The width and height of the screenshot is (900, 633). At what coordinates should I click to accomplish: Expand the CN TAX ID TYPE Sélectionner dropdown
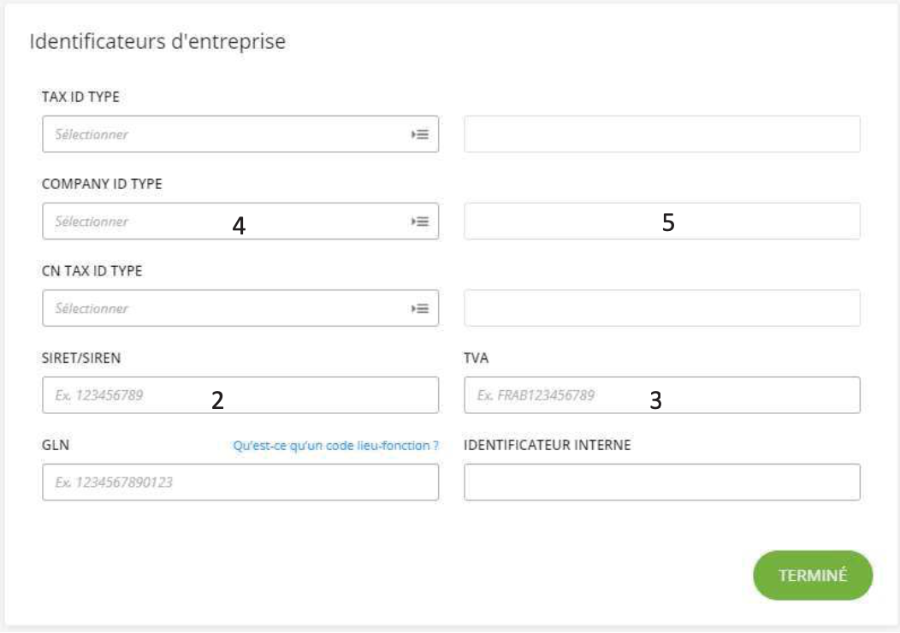point(240,309)
